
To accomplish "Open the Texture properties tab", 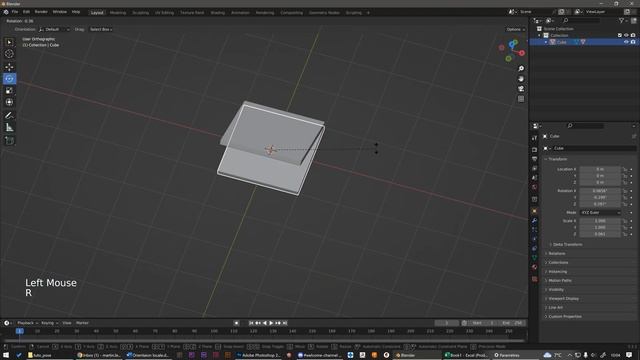I will [534, 279].
